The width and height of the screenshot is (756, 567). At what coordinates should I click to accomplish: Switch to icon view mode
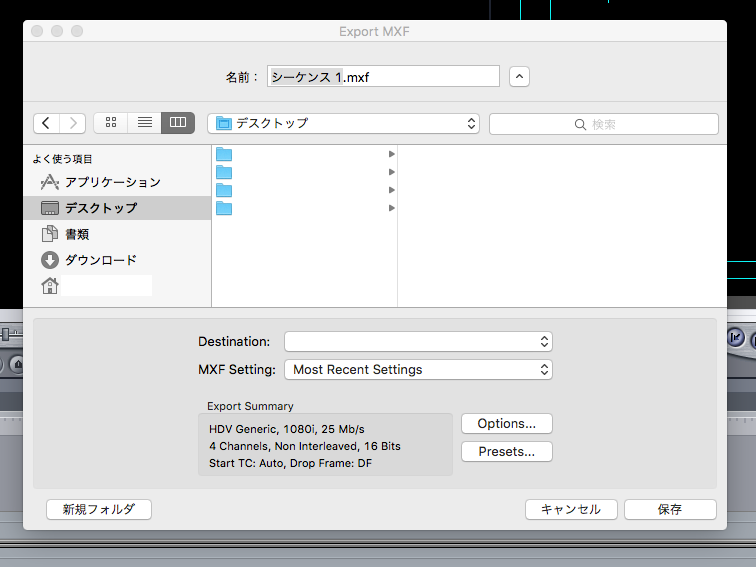(111, 123)
